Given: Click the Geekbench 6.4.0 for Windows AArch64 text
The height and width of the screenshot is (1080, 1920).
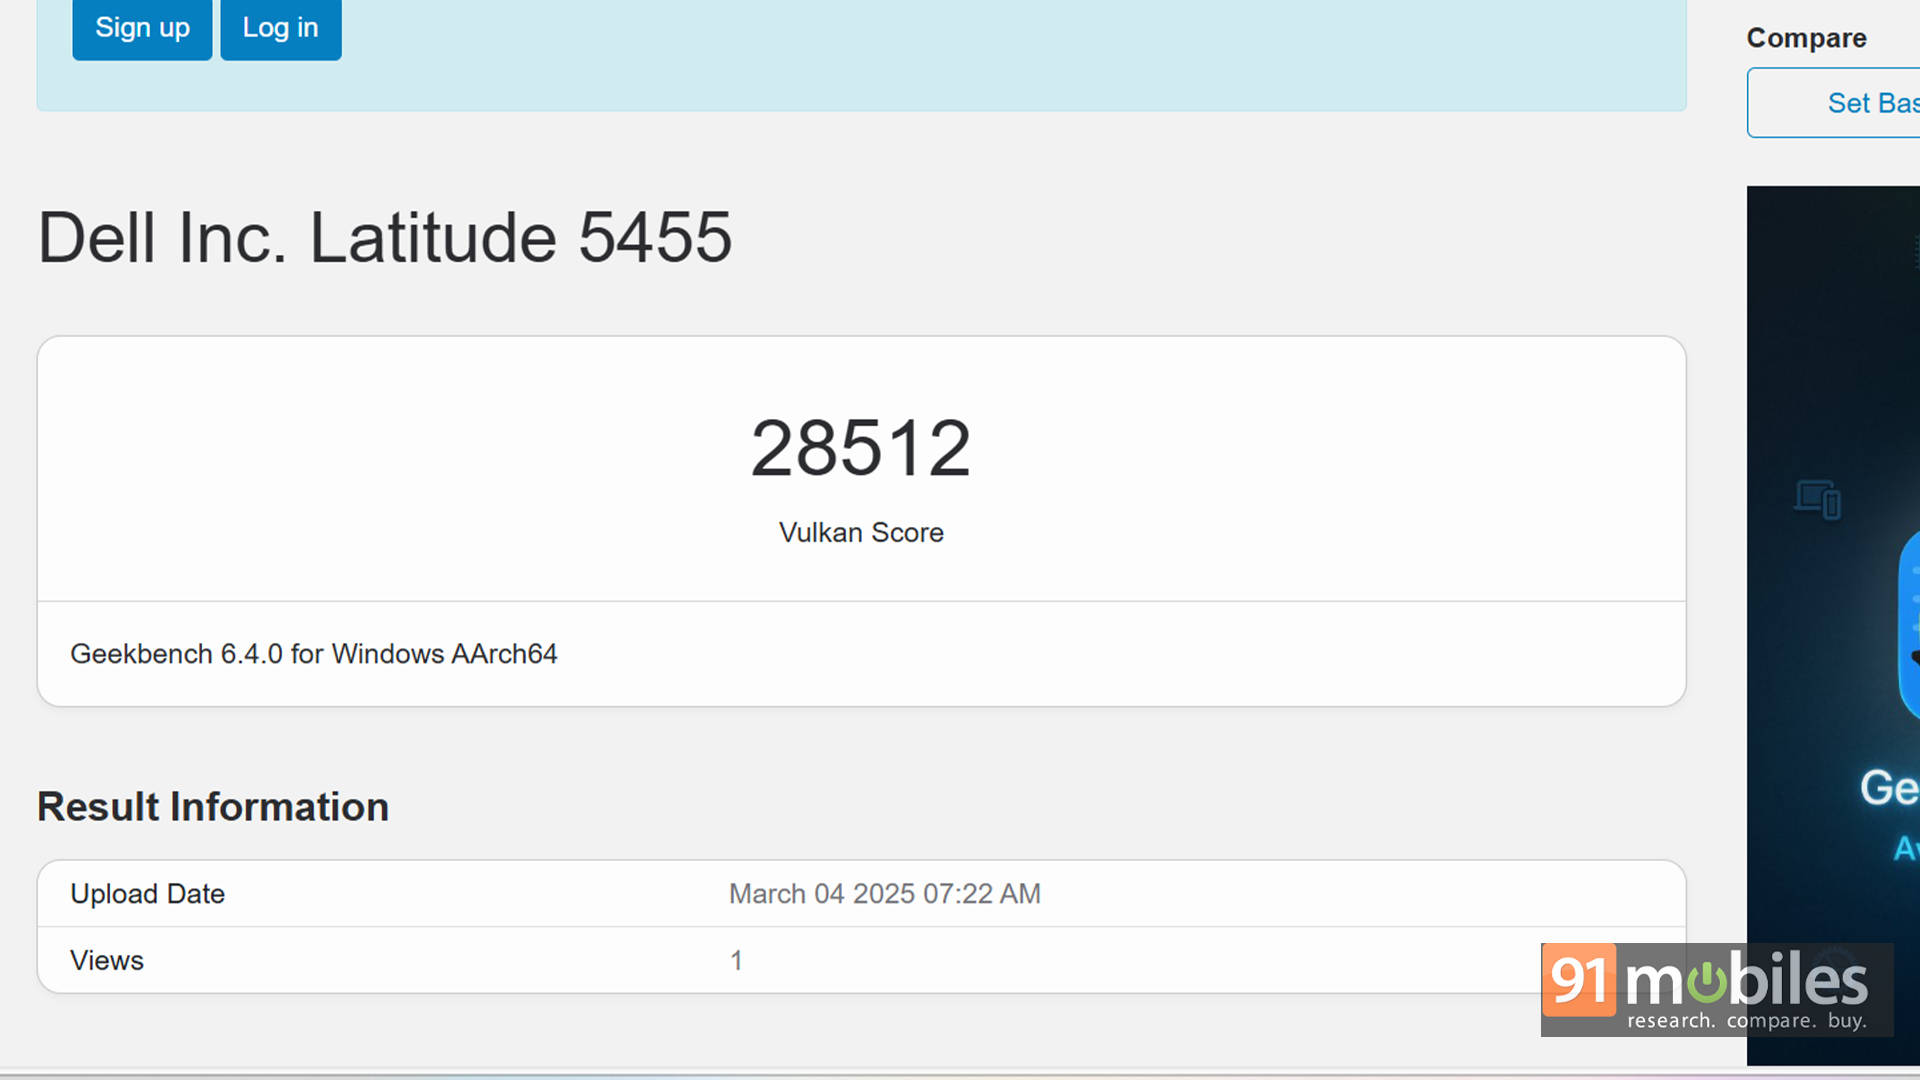Looking at the screenshot, I should (313, 654).
